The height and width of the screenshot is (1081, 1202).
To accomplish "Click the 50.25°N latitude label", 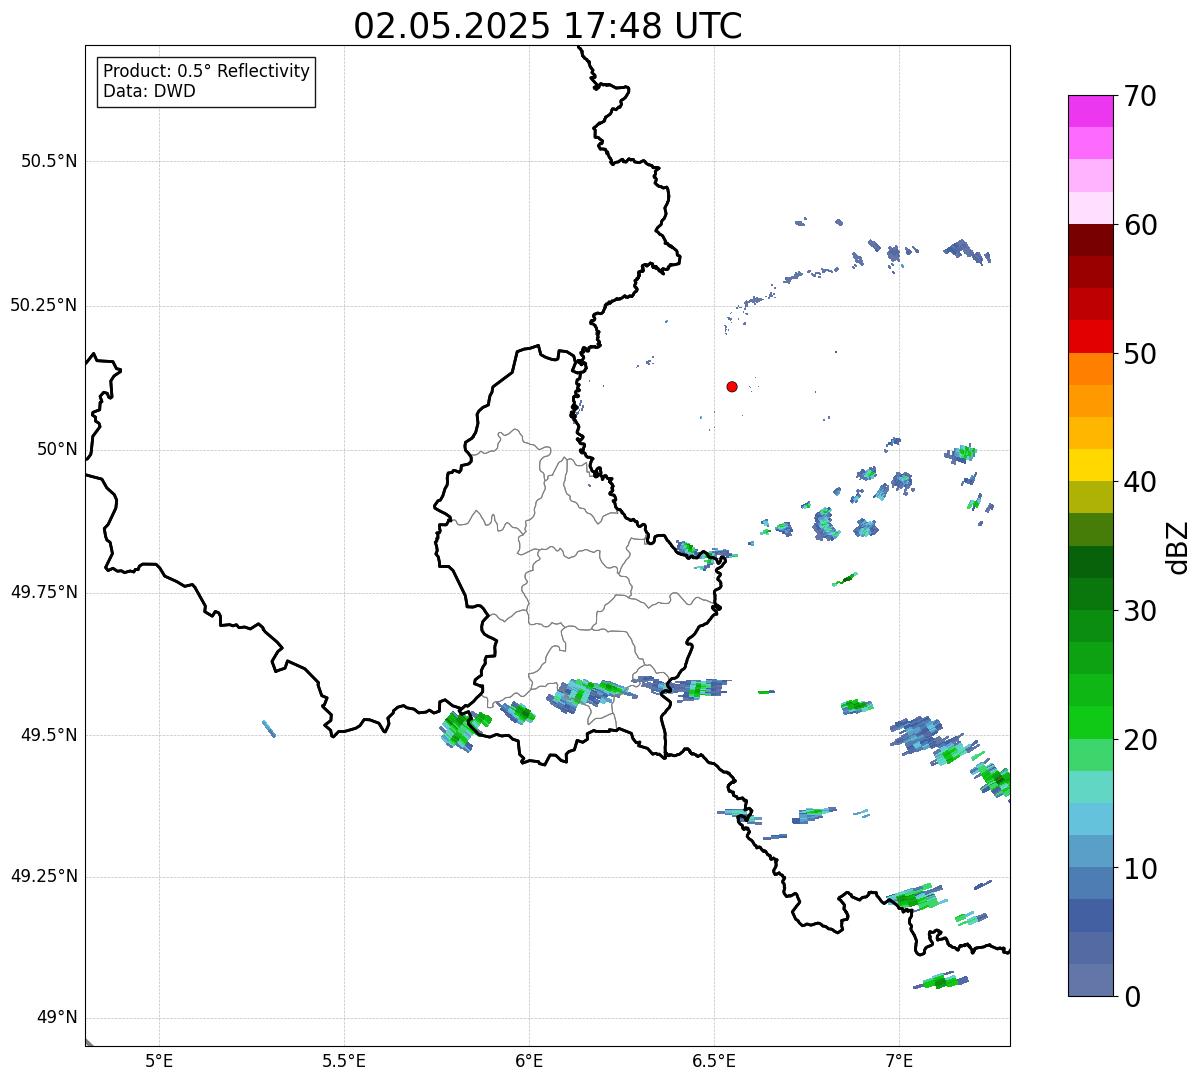I will coord(44,305).
